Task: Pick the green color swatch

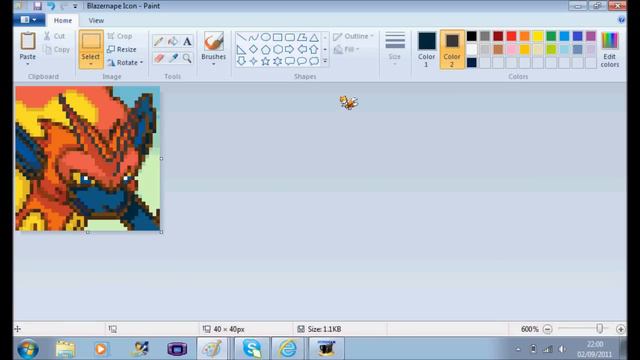Action: [551, 36]
